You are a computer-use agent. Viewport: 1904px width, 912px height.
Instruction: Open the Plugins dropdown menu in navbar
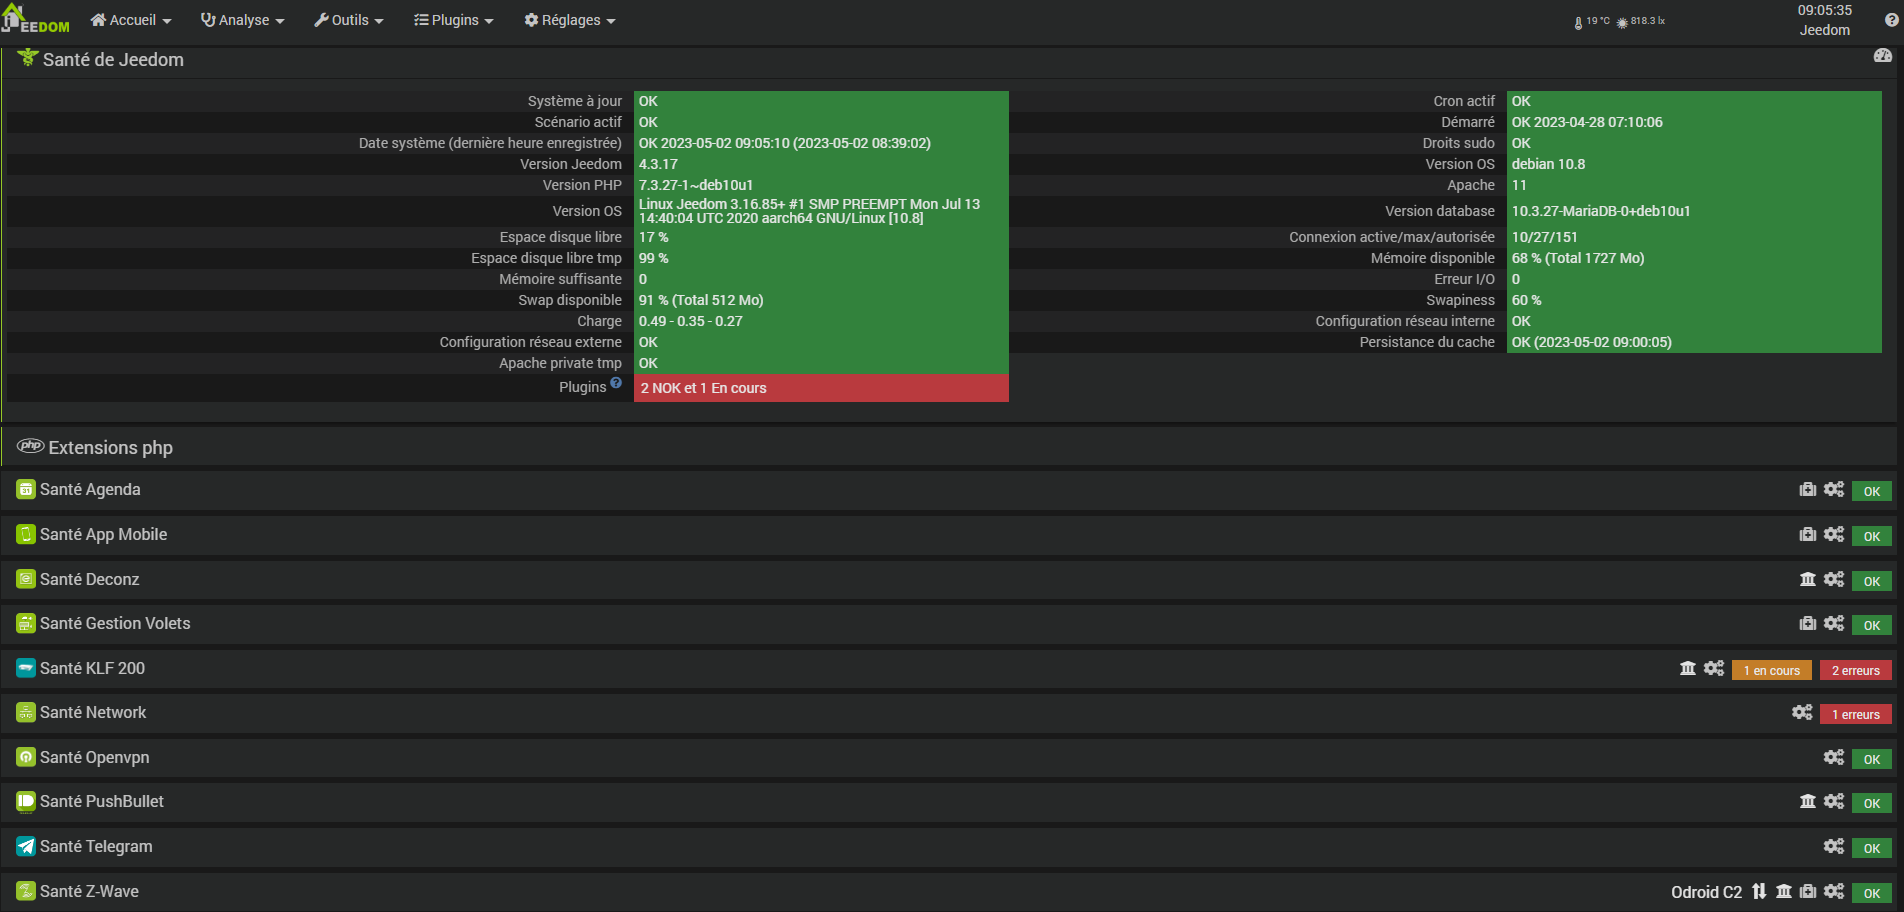(x=454, y=20)
